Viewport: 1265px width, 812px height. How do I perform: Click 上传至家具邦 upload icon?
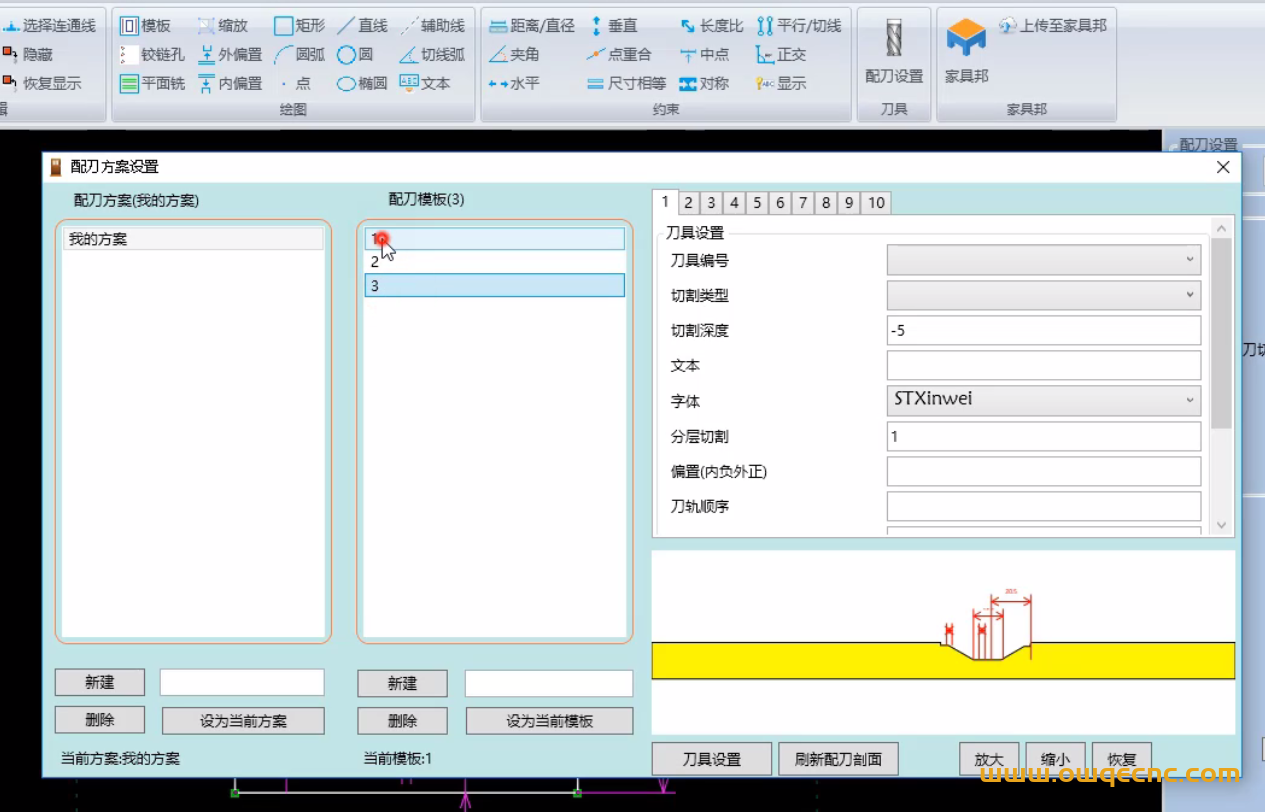pos(1052,26)
